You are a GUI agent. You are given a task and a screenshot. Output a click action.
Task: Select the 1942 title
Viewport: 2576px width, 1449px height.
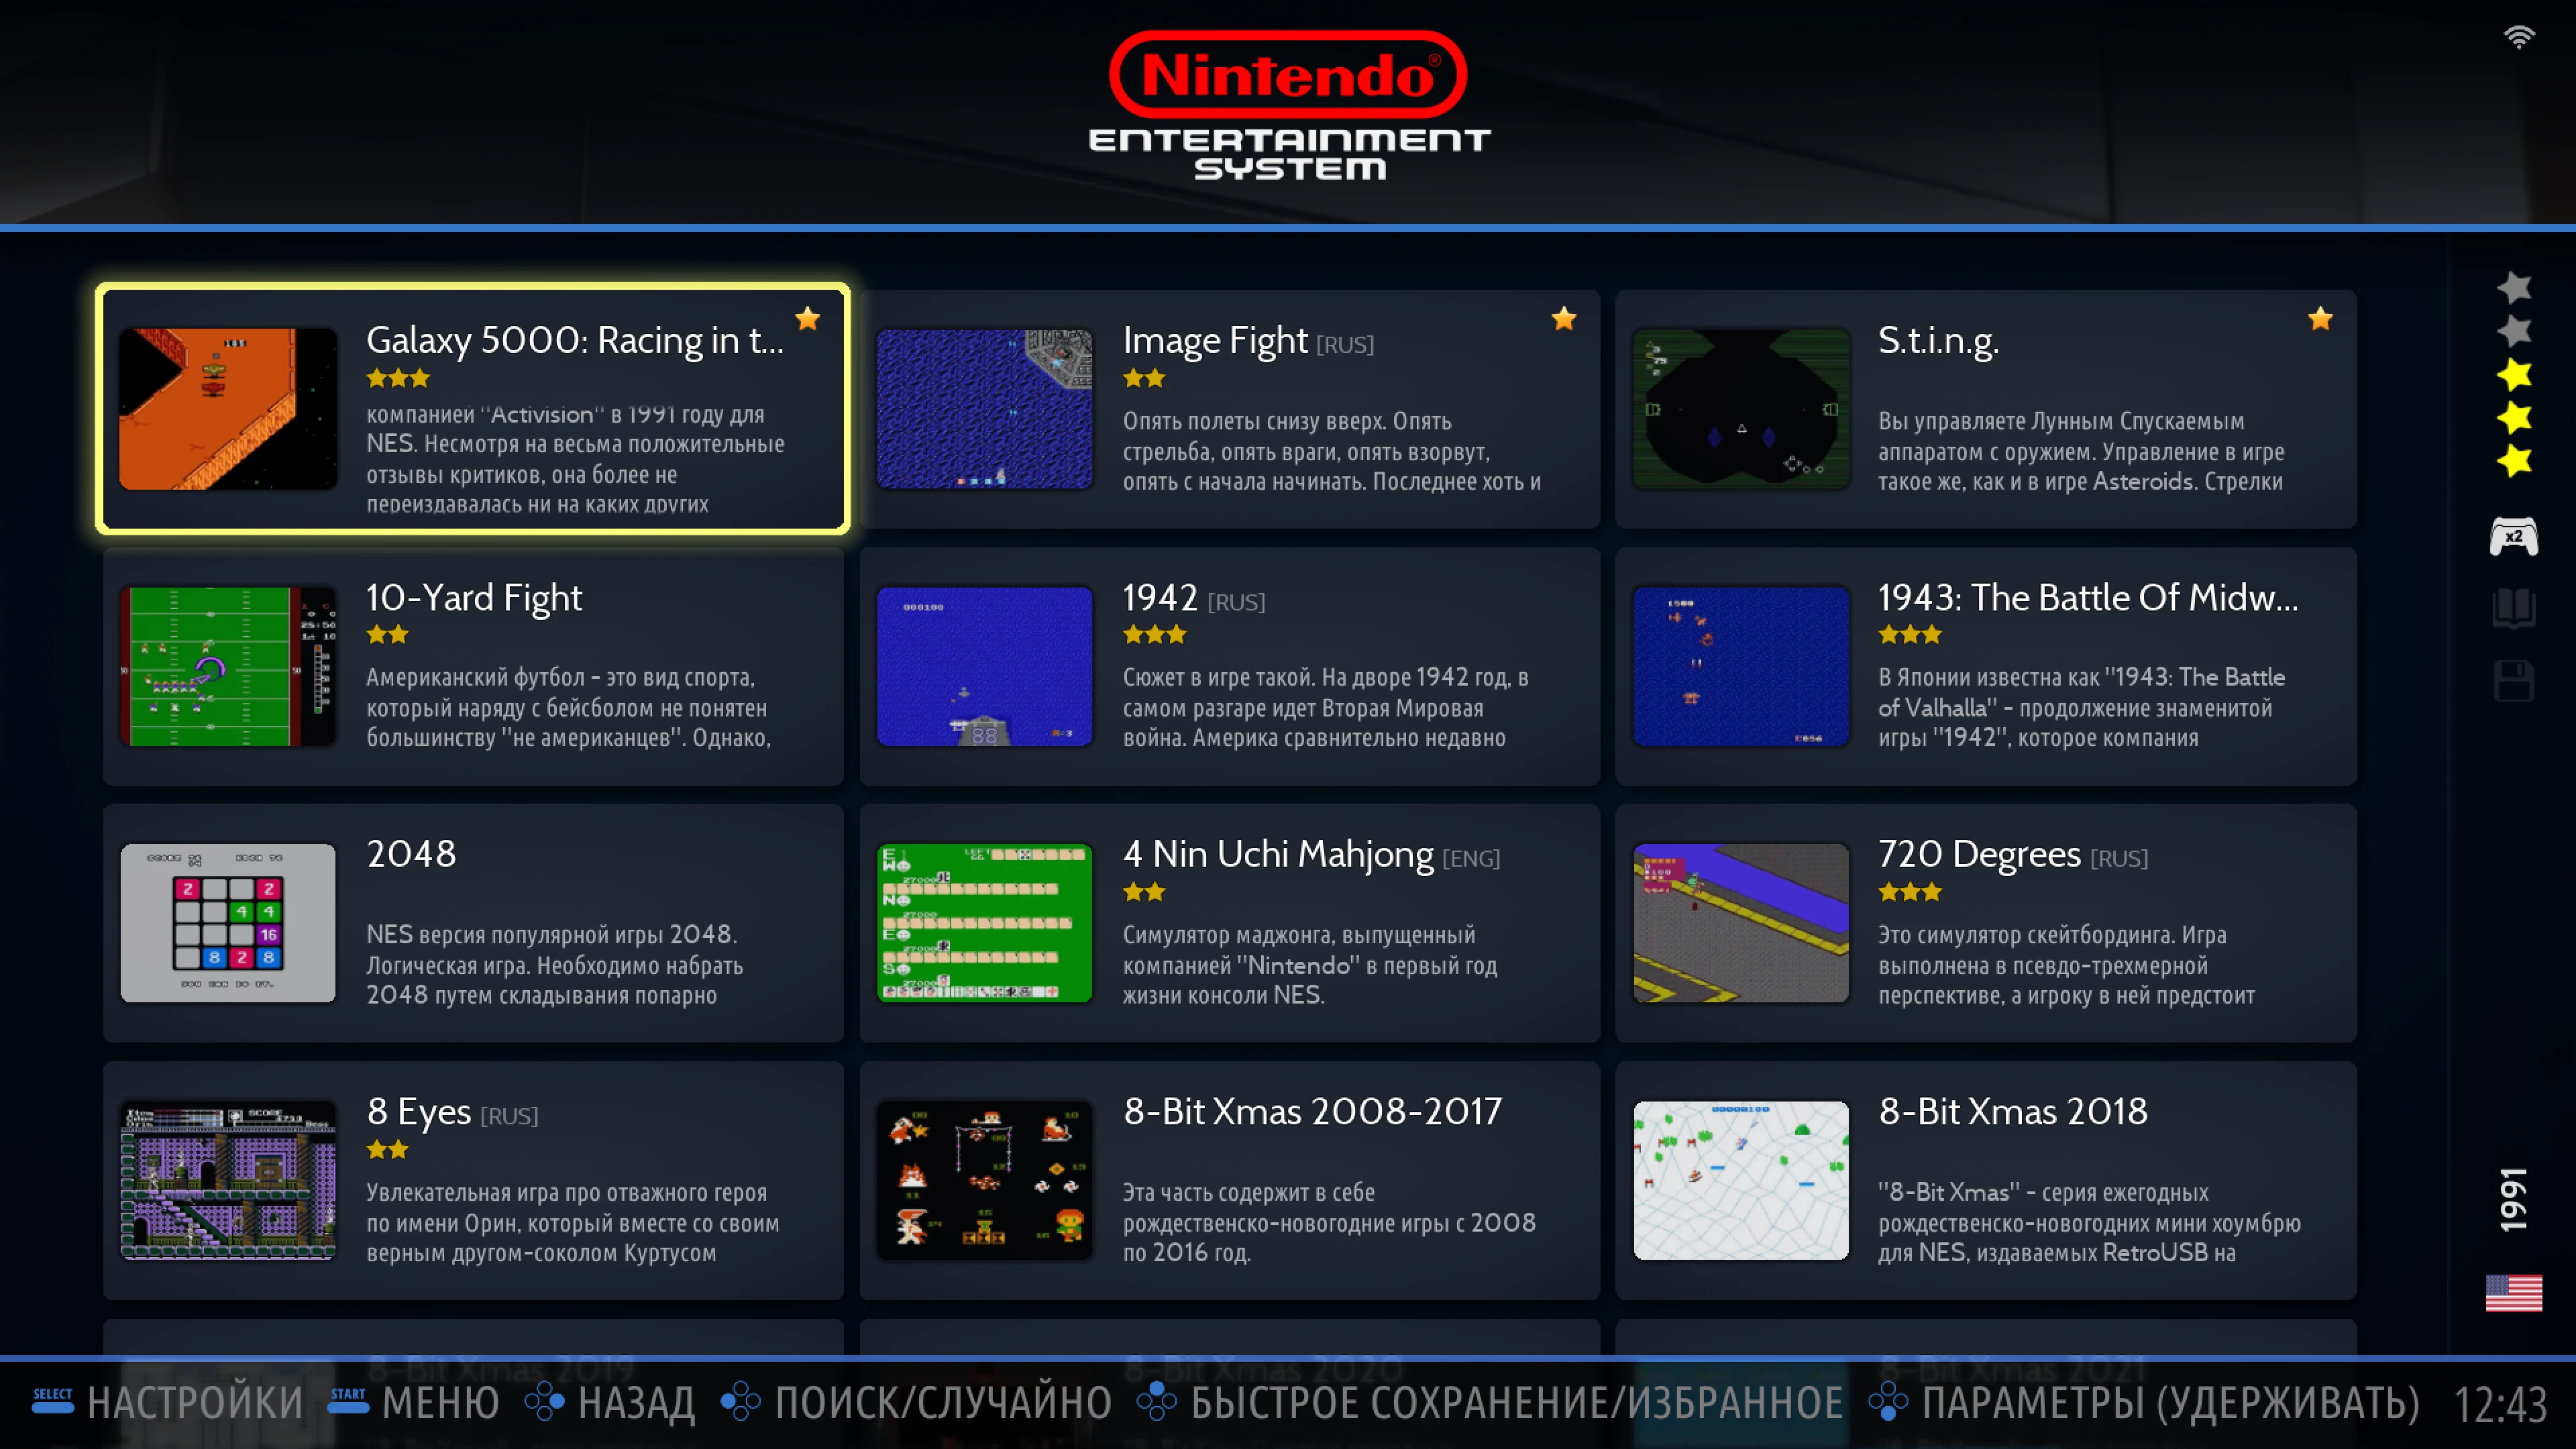point(1160,597)
